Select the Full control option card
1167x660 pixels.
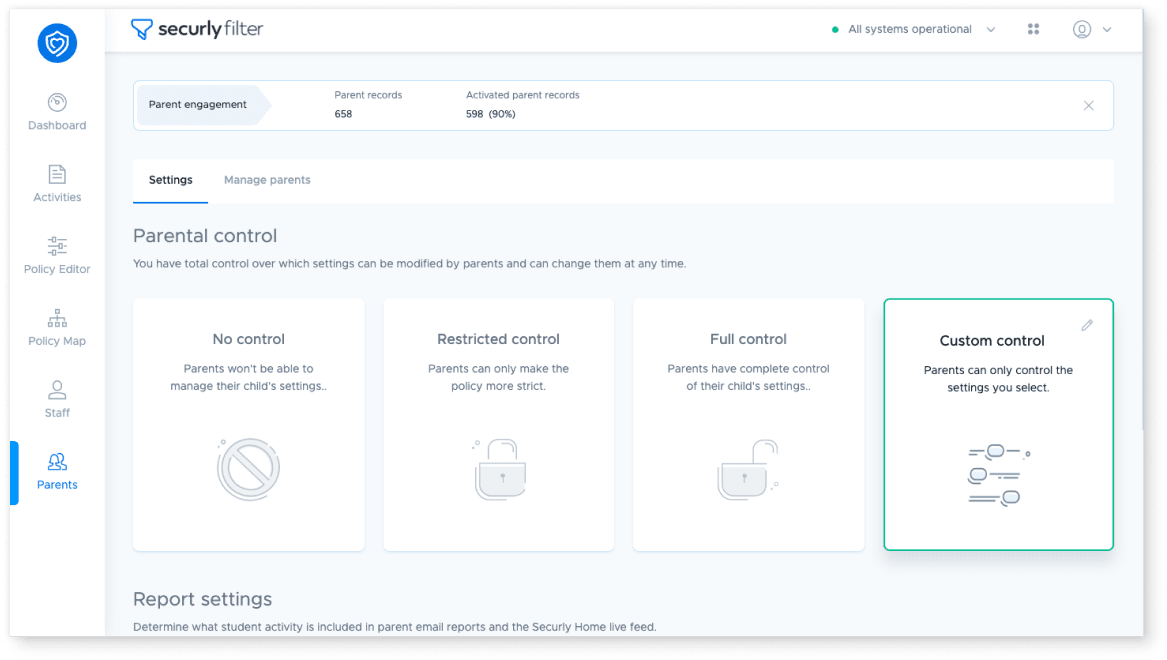749,425
